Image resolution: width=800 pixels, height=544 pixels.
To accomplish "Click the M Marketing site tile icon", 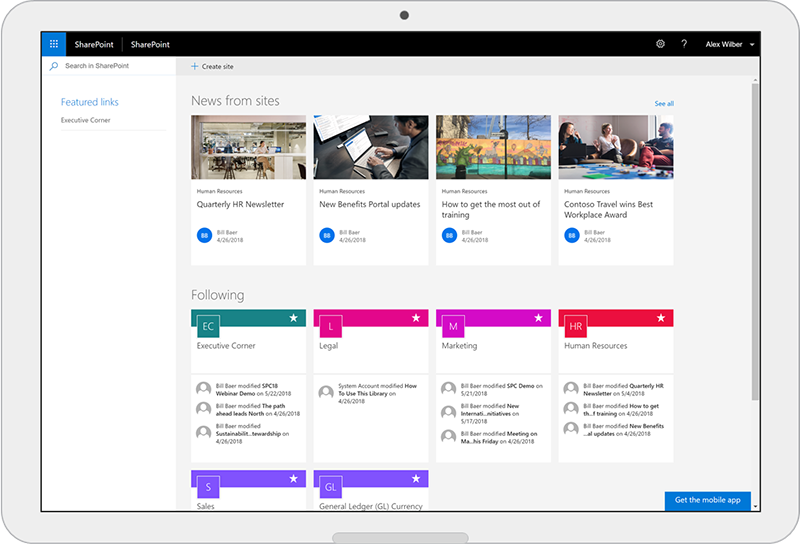I will [453, 326].
